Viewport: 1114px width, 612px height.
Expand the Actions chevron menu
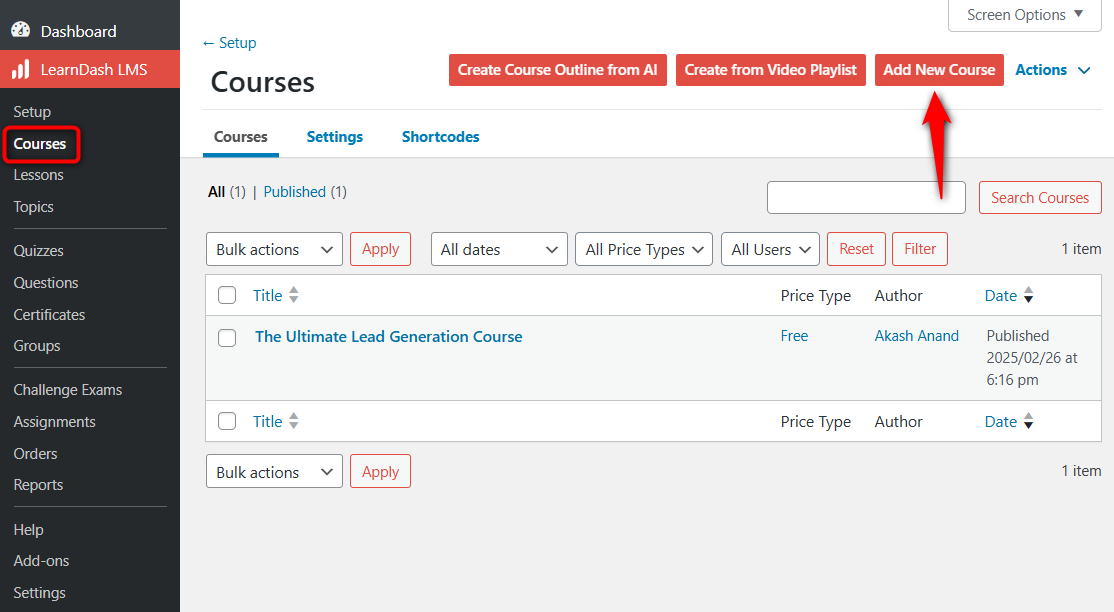pyautogui.click(x=1084, y=70)
